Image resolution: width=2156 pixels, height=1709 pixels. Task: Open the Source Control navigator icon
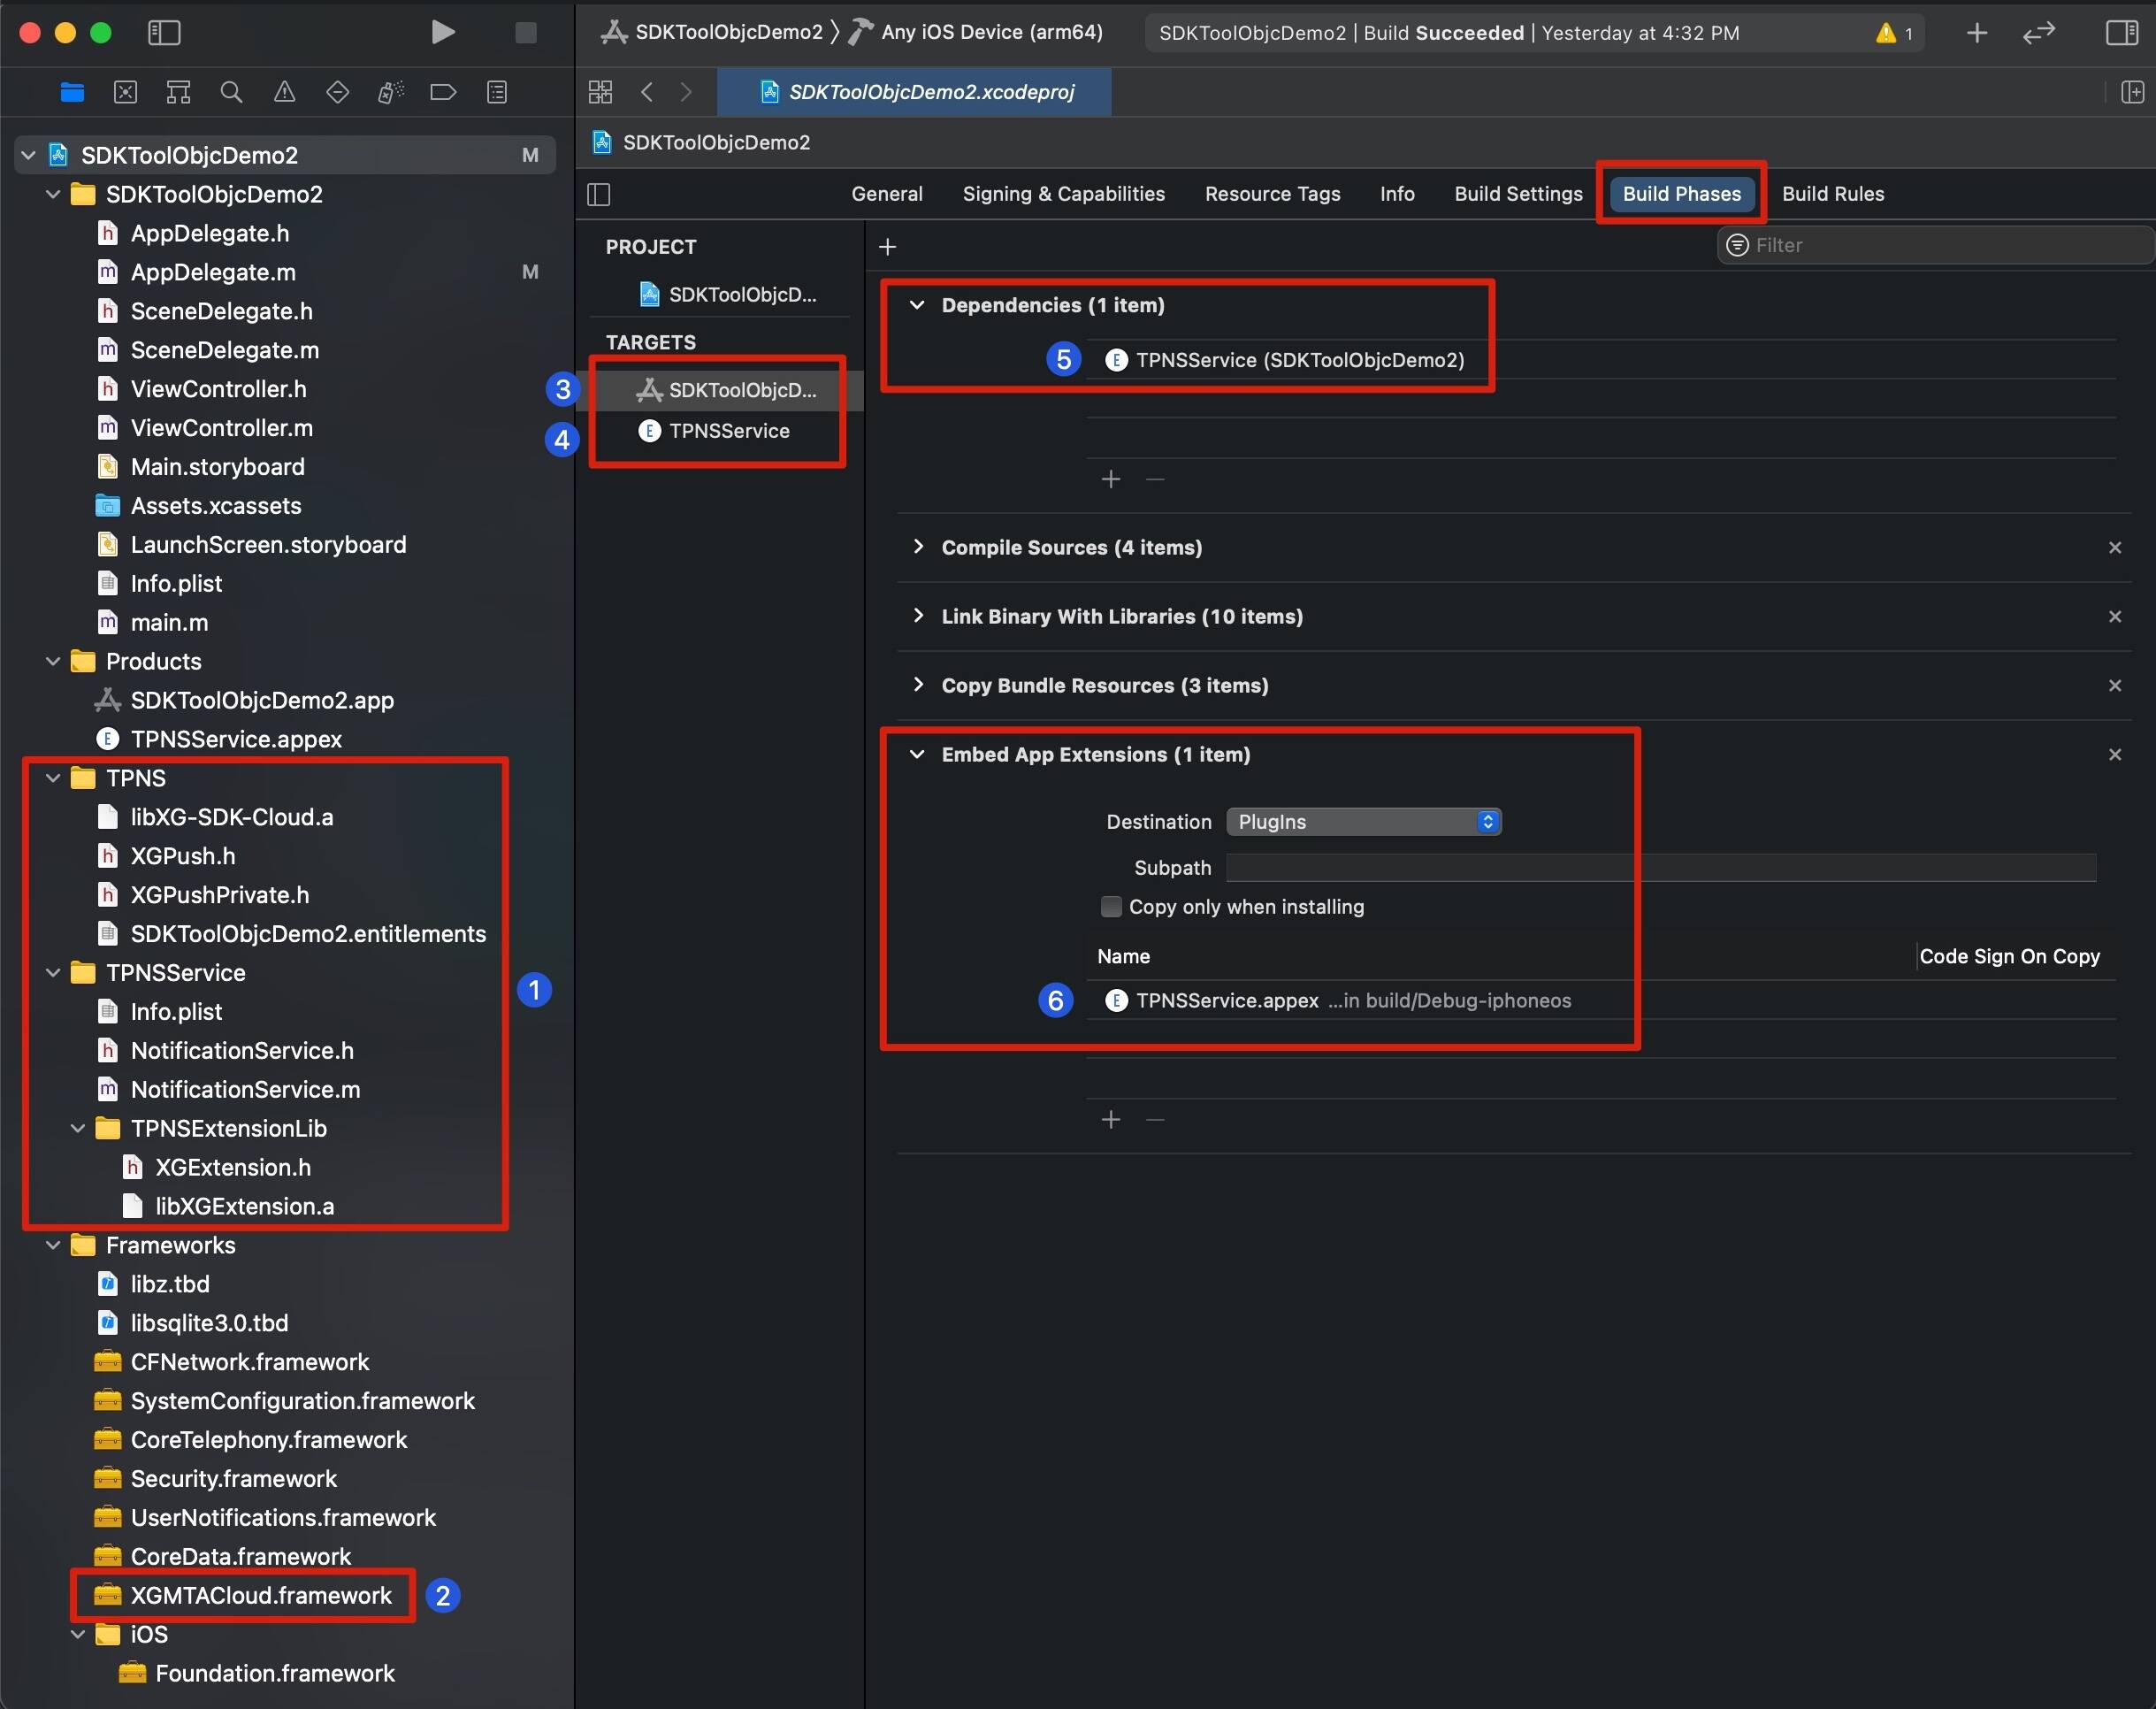pos(125,93)
